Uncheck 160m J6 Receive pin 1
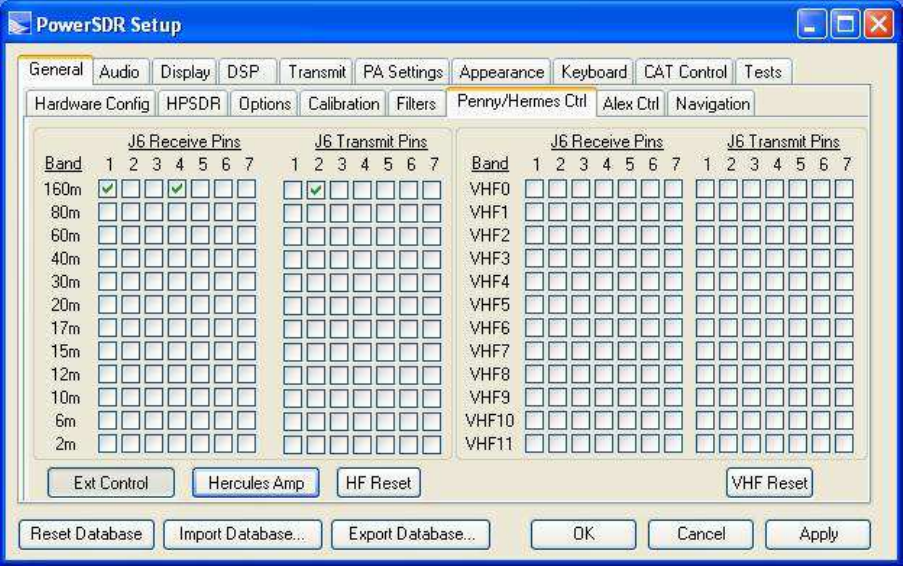 coord(108,189)
